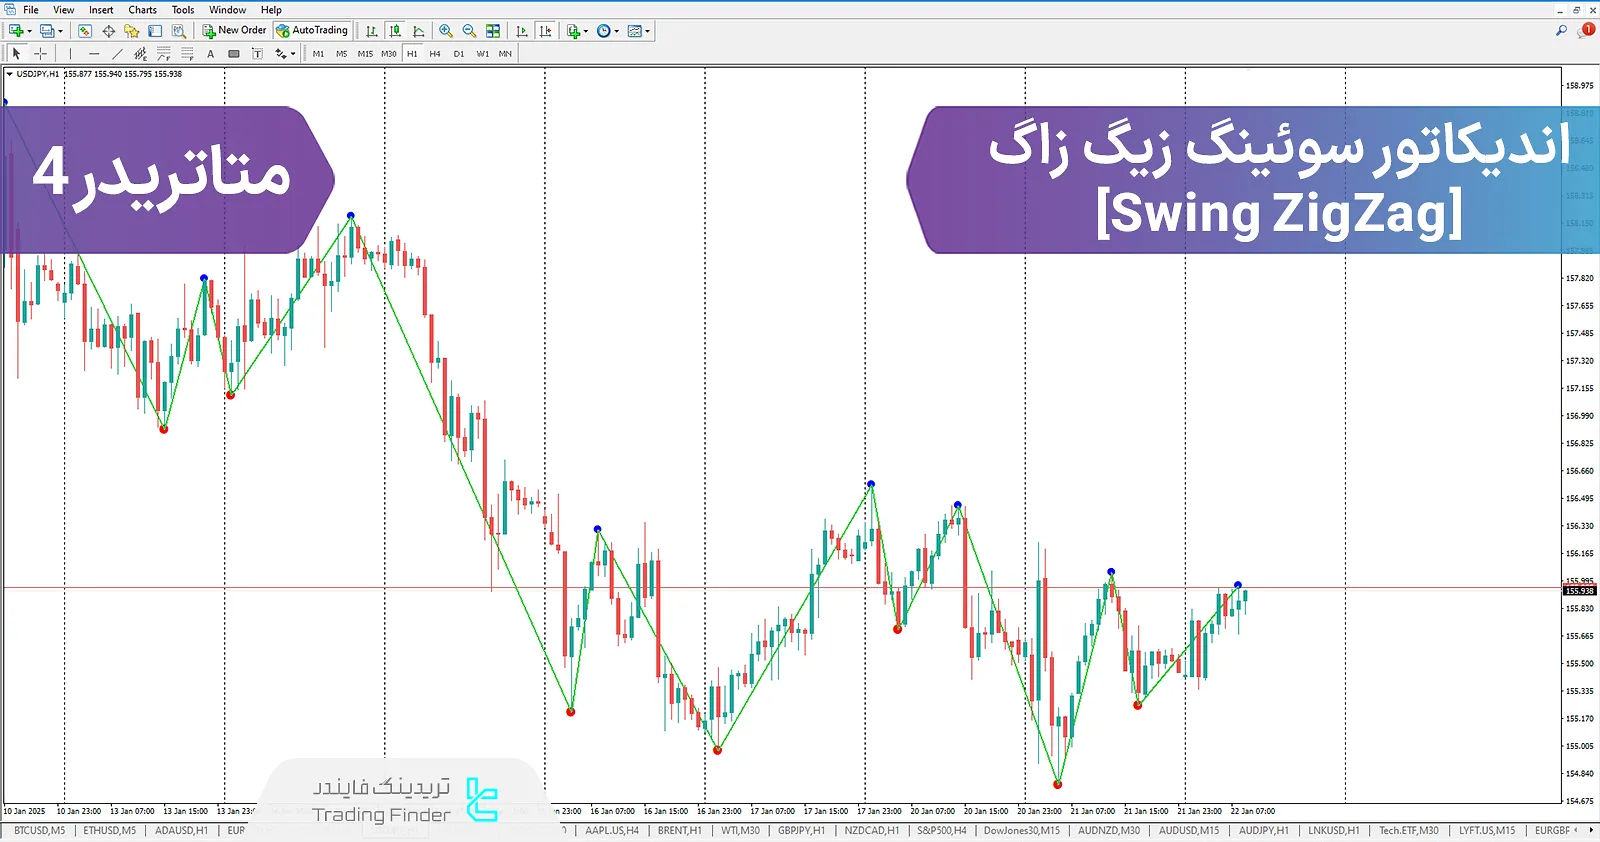Switch to BTCUSD,M5 chart tab

pyautogui.click(x=39, y=831)
